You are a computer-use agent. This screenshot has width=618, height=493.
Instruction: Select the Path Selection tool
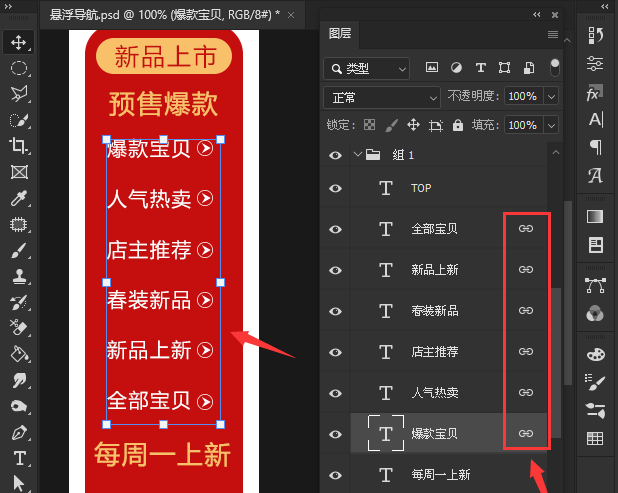(18, 483)
